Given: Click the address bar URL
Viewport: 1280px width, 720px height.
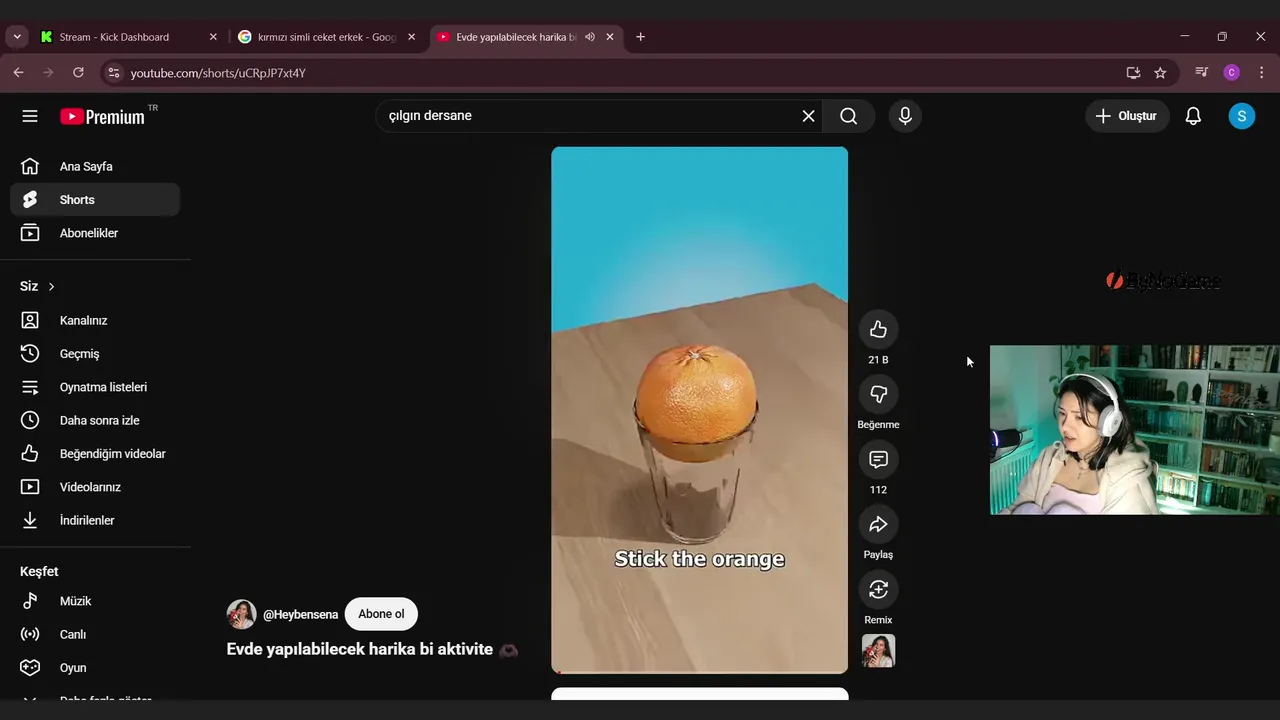Looking at the screenshot, I should 218,73.
